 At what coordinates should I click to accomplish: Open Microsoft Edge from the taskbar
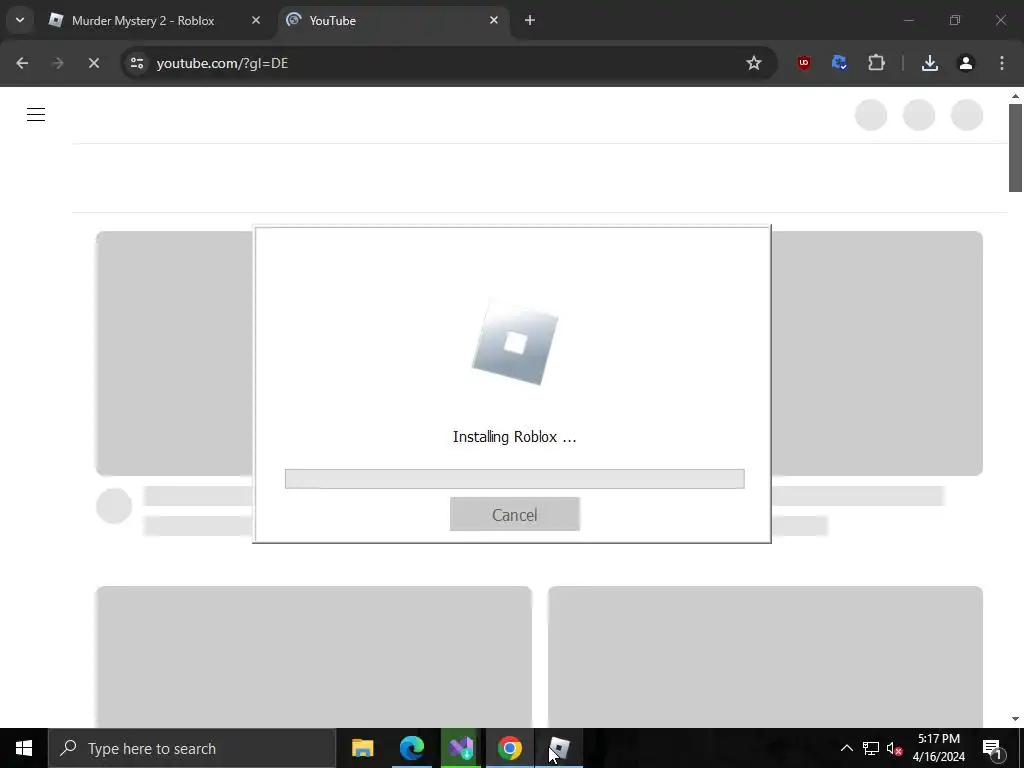411,748
